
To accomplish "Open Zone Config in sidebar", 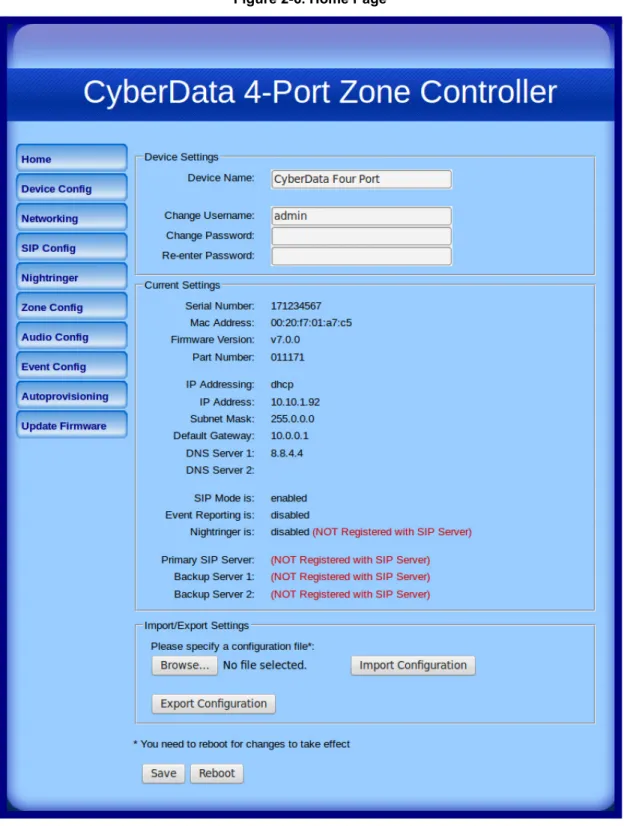I will pos(72,306).
